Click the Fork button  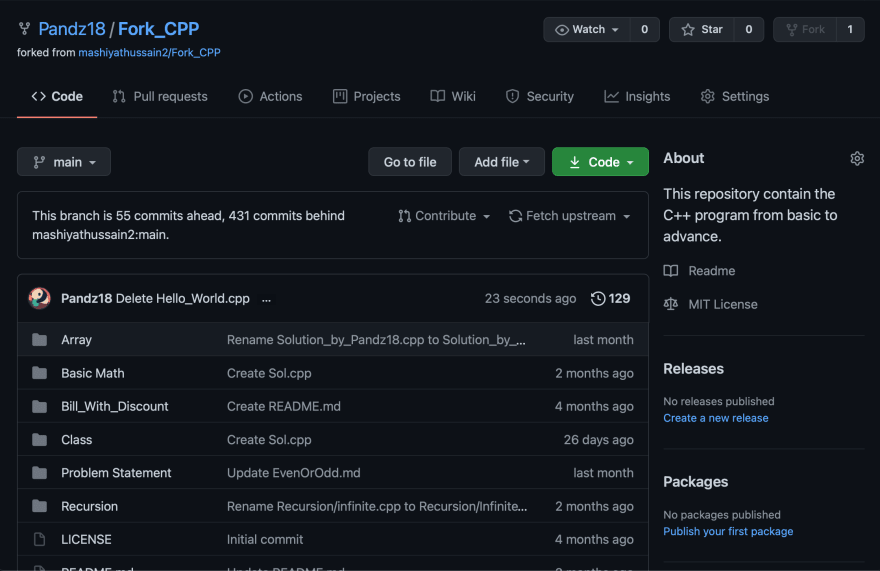tap(805, 29)
